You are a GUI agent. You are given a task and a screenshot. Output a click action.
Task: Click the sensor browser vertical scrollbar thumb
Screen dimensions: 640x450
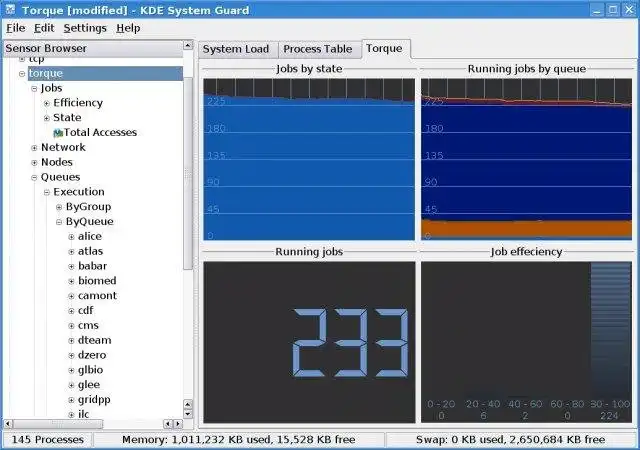(188, 173)
